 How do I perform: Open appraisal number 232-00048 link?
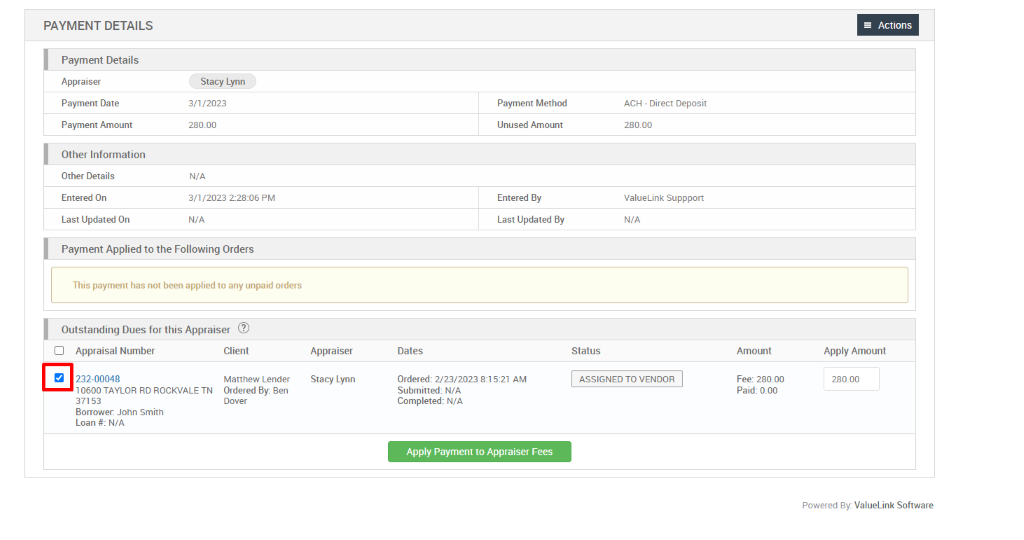[97, 379]
